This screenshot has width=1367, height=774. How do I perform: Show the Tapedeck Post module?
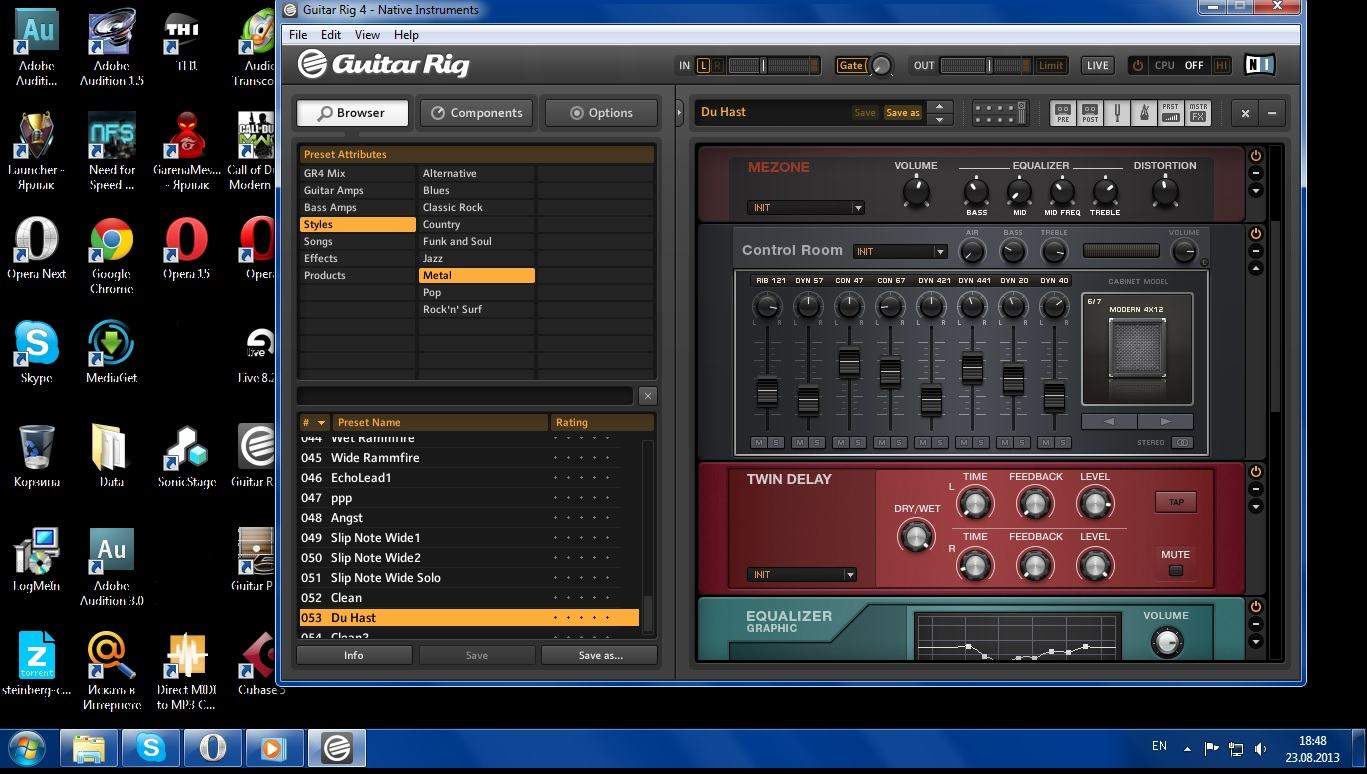pyautogui.click(x=1090, y=113)
